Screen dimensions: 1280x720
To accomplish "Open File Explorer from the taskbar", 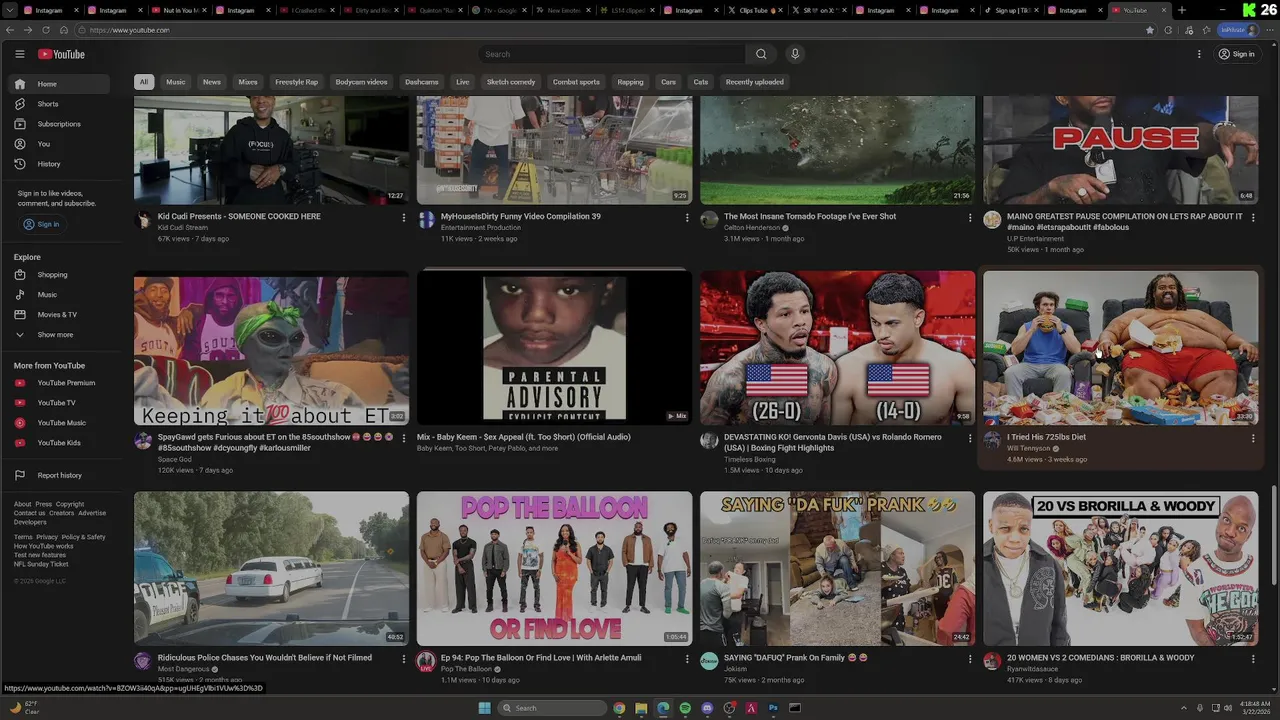I will pos(641,708).
